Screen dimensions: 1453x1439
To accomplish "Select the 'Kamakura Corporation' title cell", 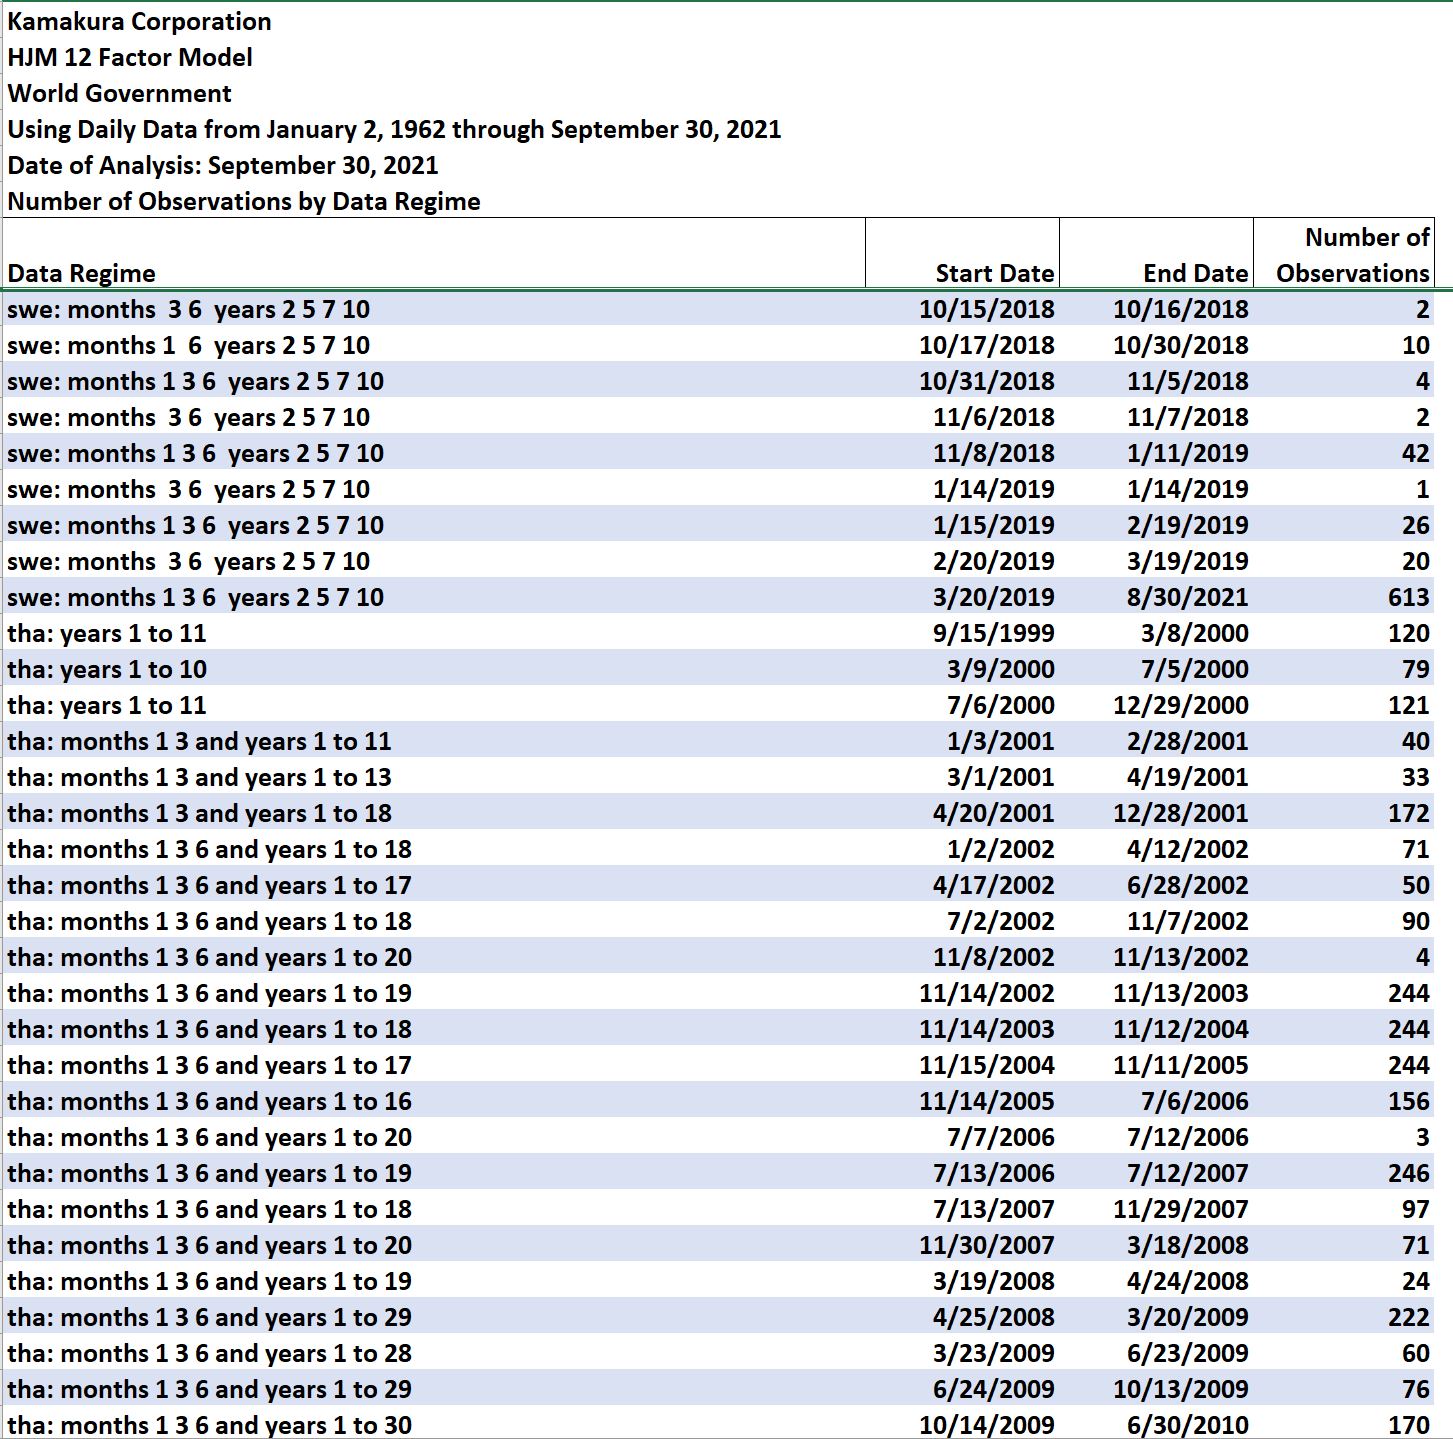I will coord(139,22).
